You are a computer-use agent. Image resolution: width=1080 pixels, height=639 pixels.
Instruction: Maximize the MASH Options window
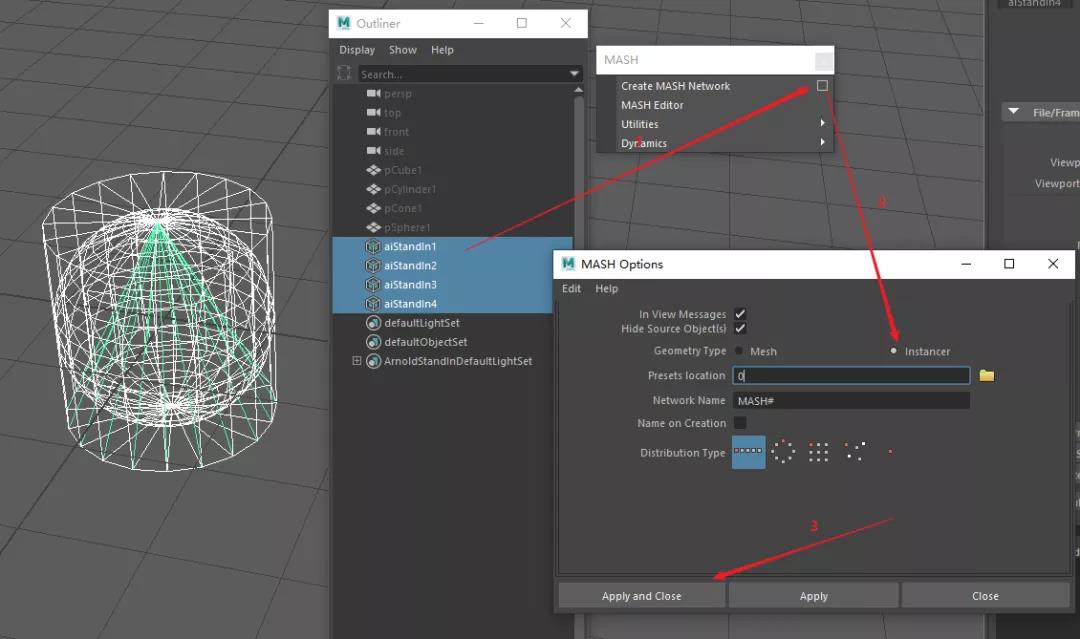(1008, 264)
